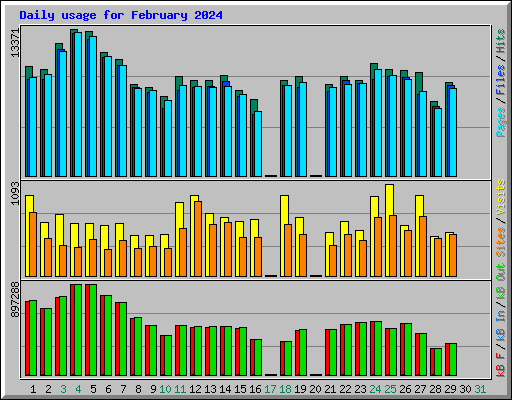This screenshot has width=512, height=400.
Task: Click the green kB Out bar for day 5
Action: click(x=93, y=330)
